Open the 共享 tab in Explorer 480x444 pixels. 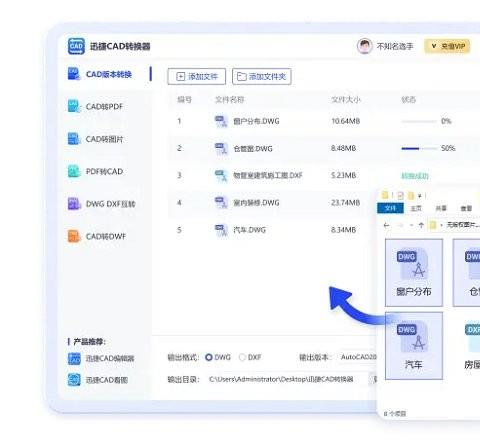tap(441, 208)
